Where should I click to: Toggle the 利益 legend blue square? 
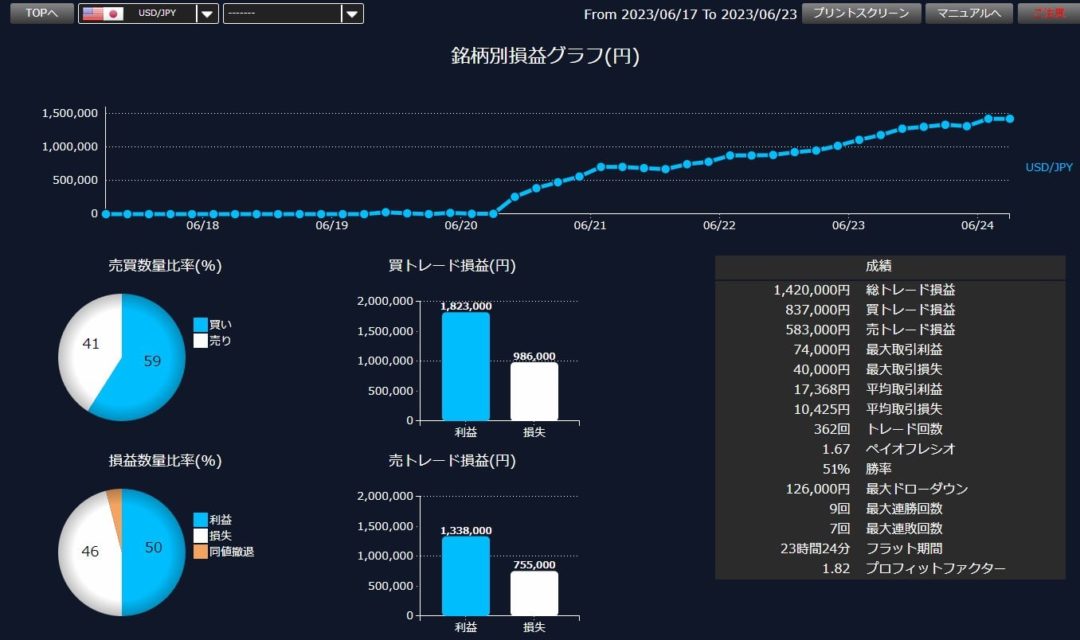click(x=200, y=520)
